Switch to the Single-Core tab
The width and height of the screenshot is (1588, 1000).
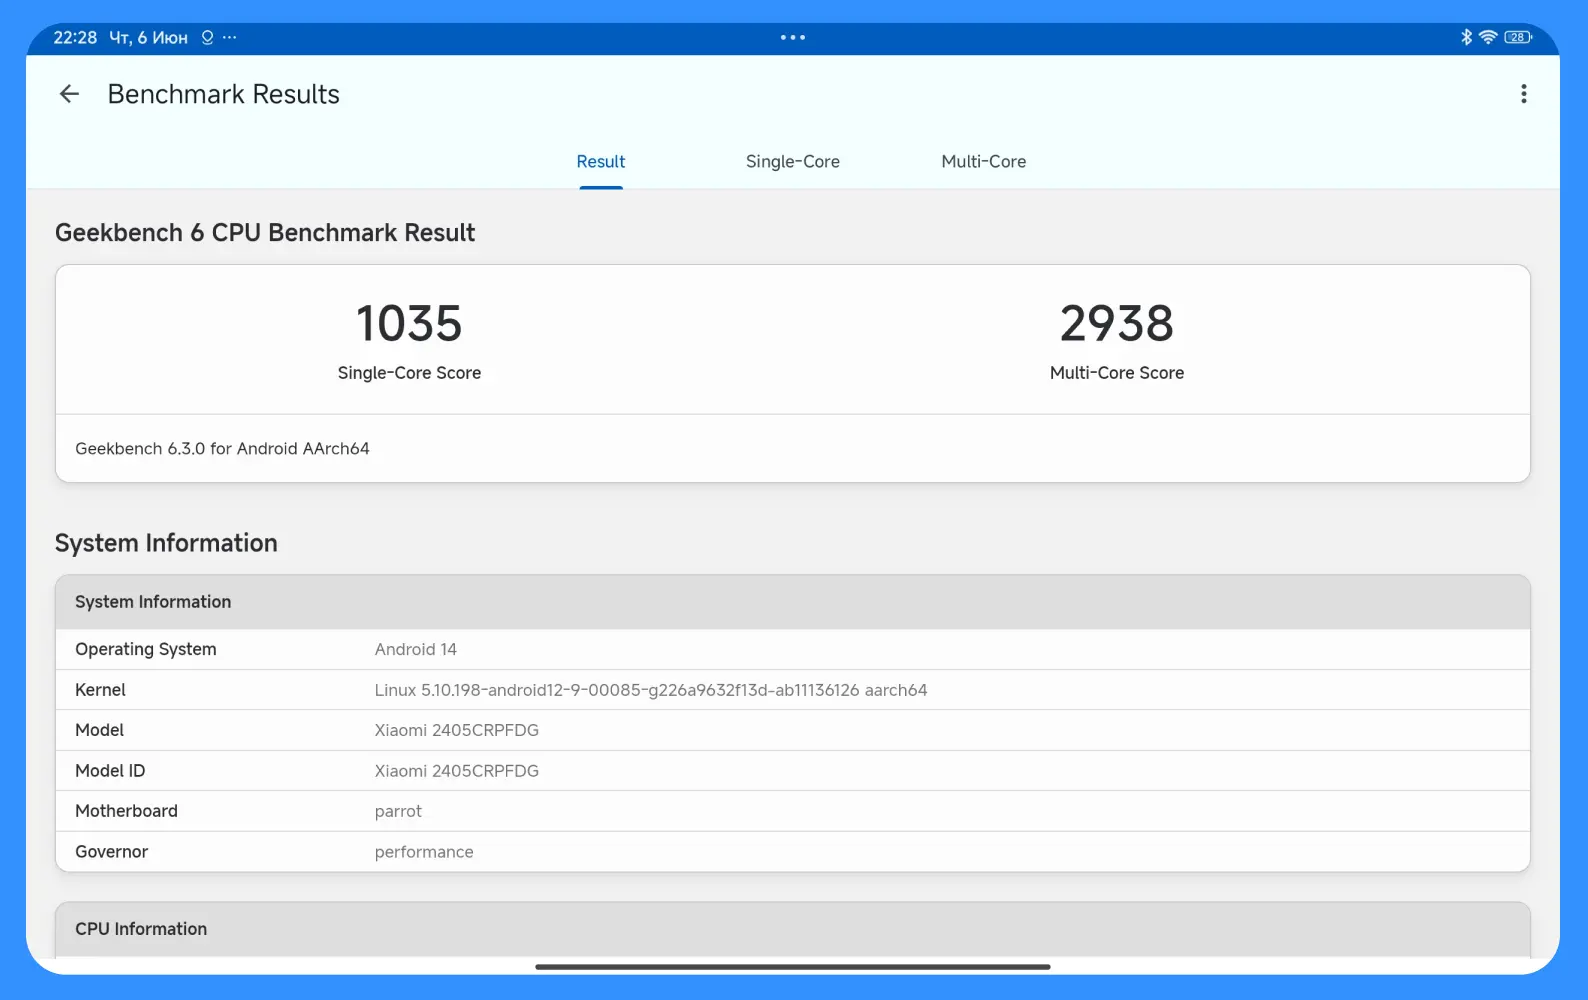(x=793, y=162)
